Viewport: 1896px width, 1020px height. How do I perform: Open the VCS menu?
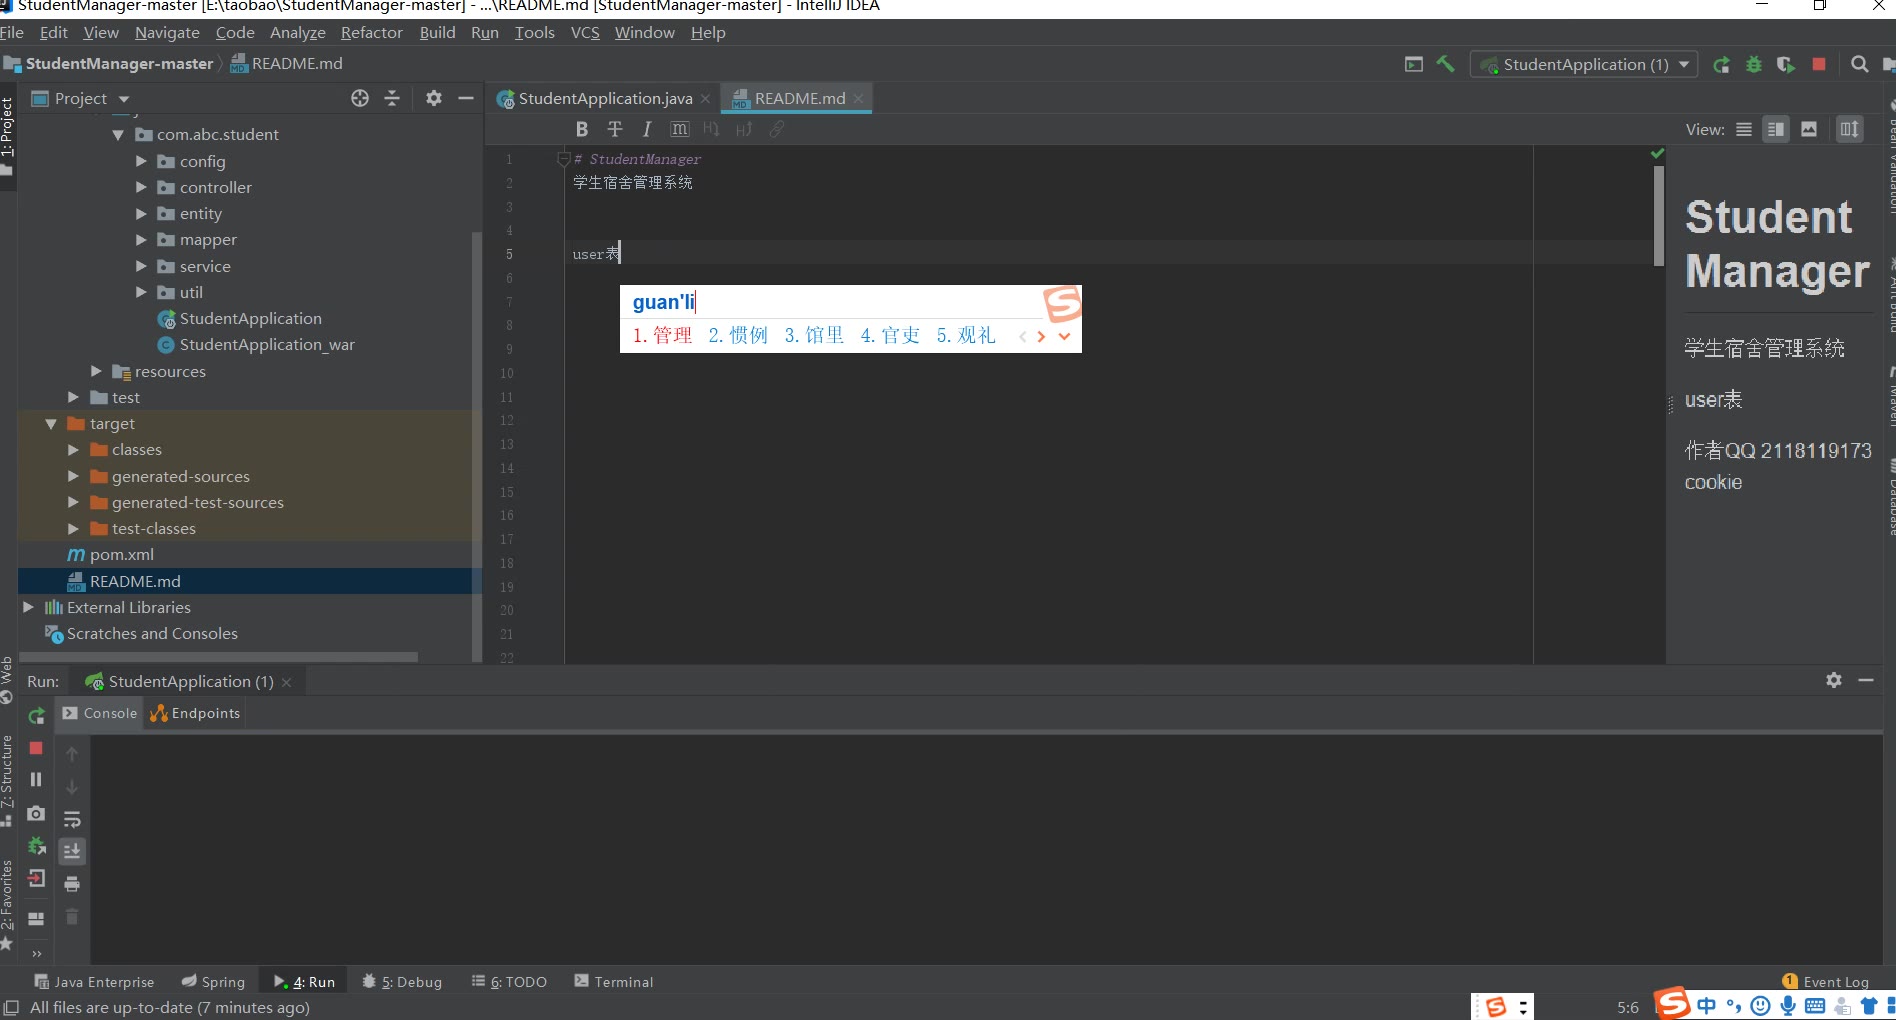coord(585,33)
